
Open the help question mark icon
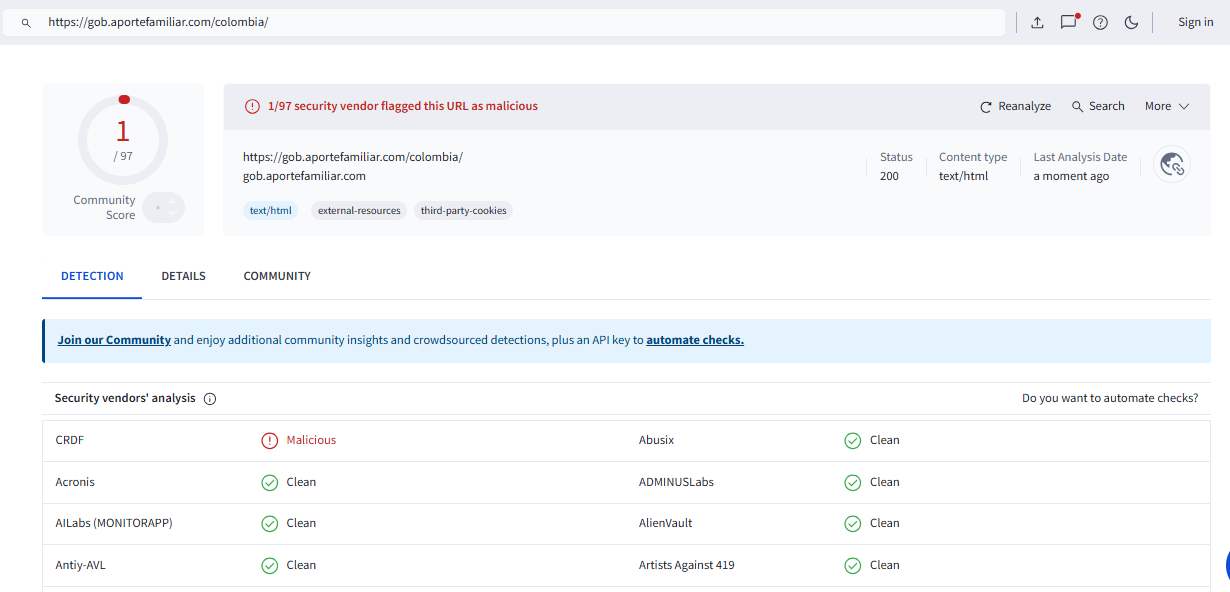pyautogui.click(x=1100, y=22)
